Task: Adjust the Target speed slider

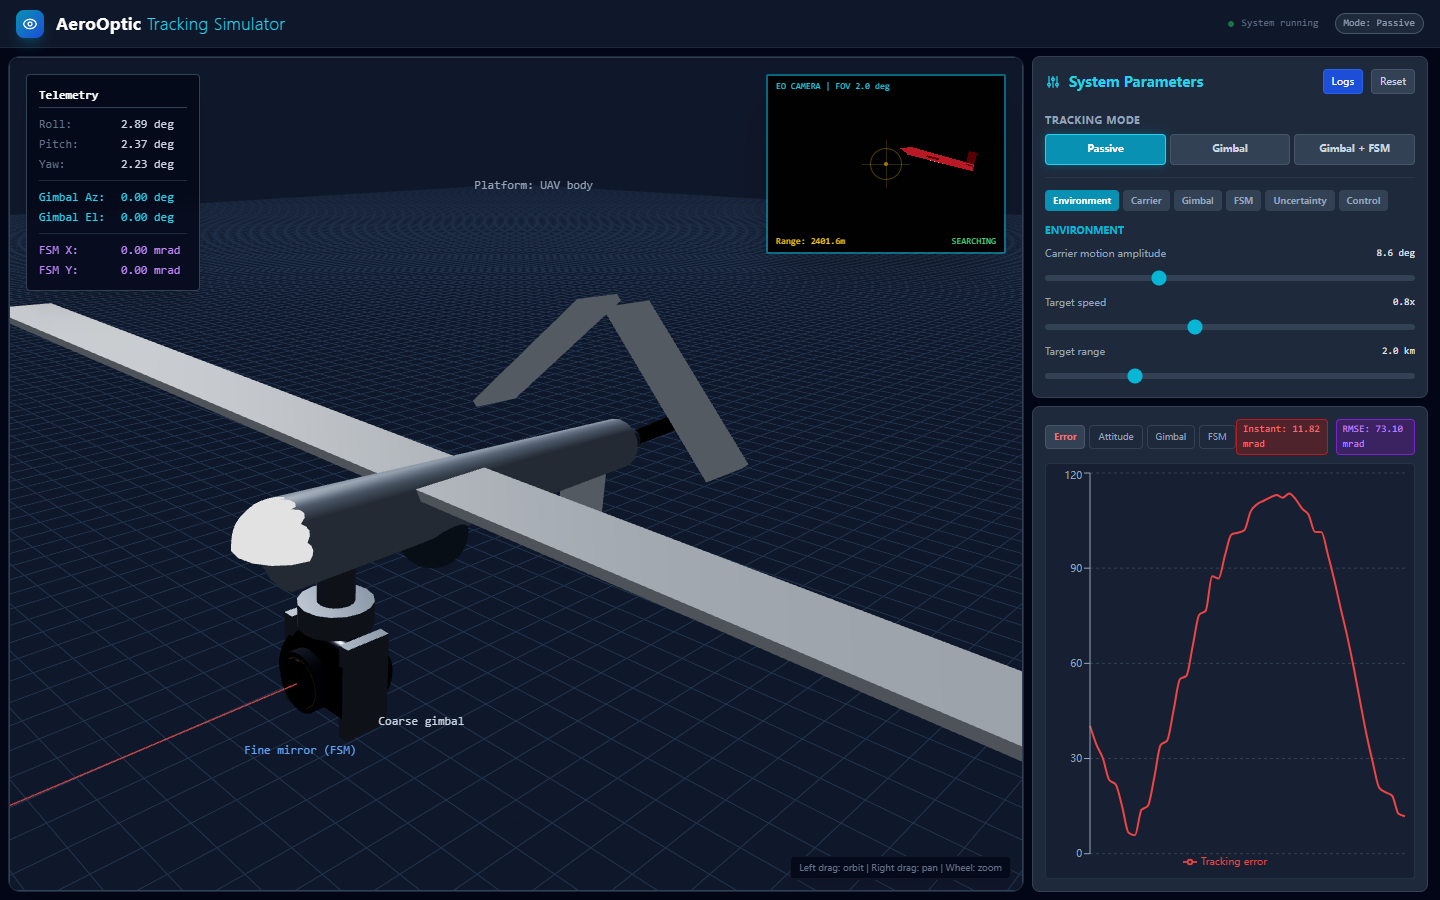Action: pos(1230,327)
